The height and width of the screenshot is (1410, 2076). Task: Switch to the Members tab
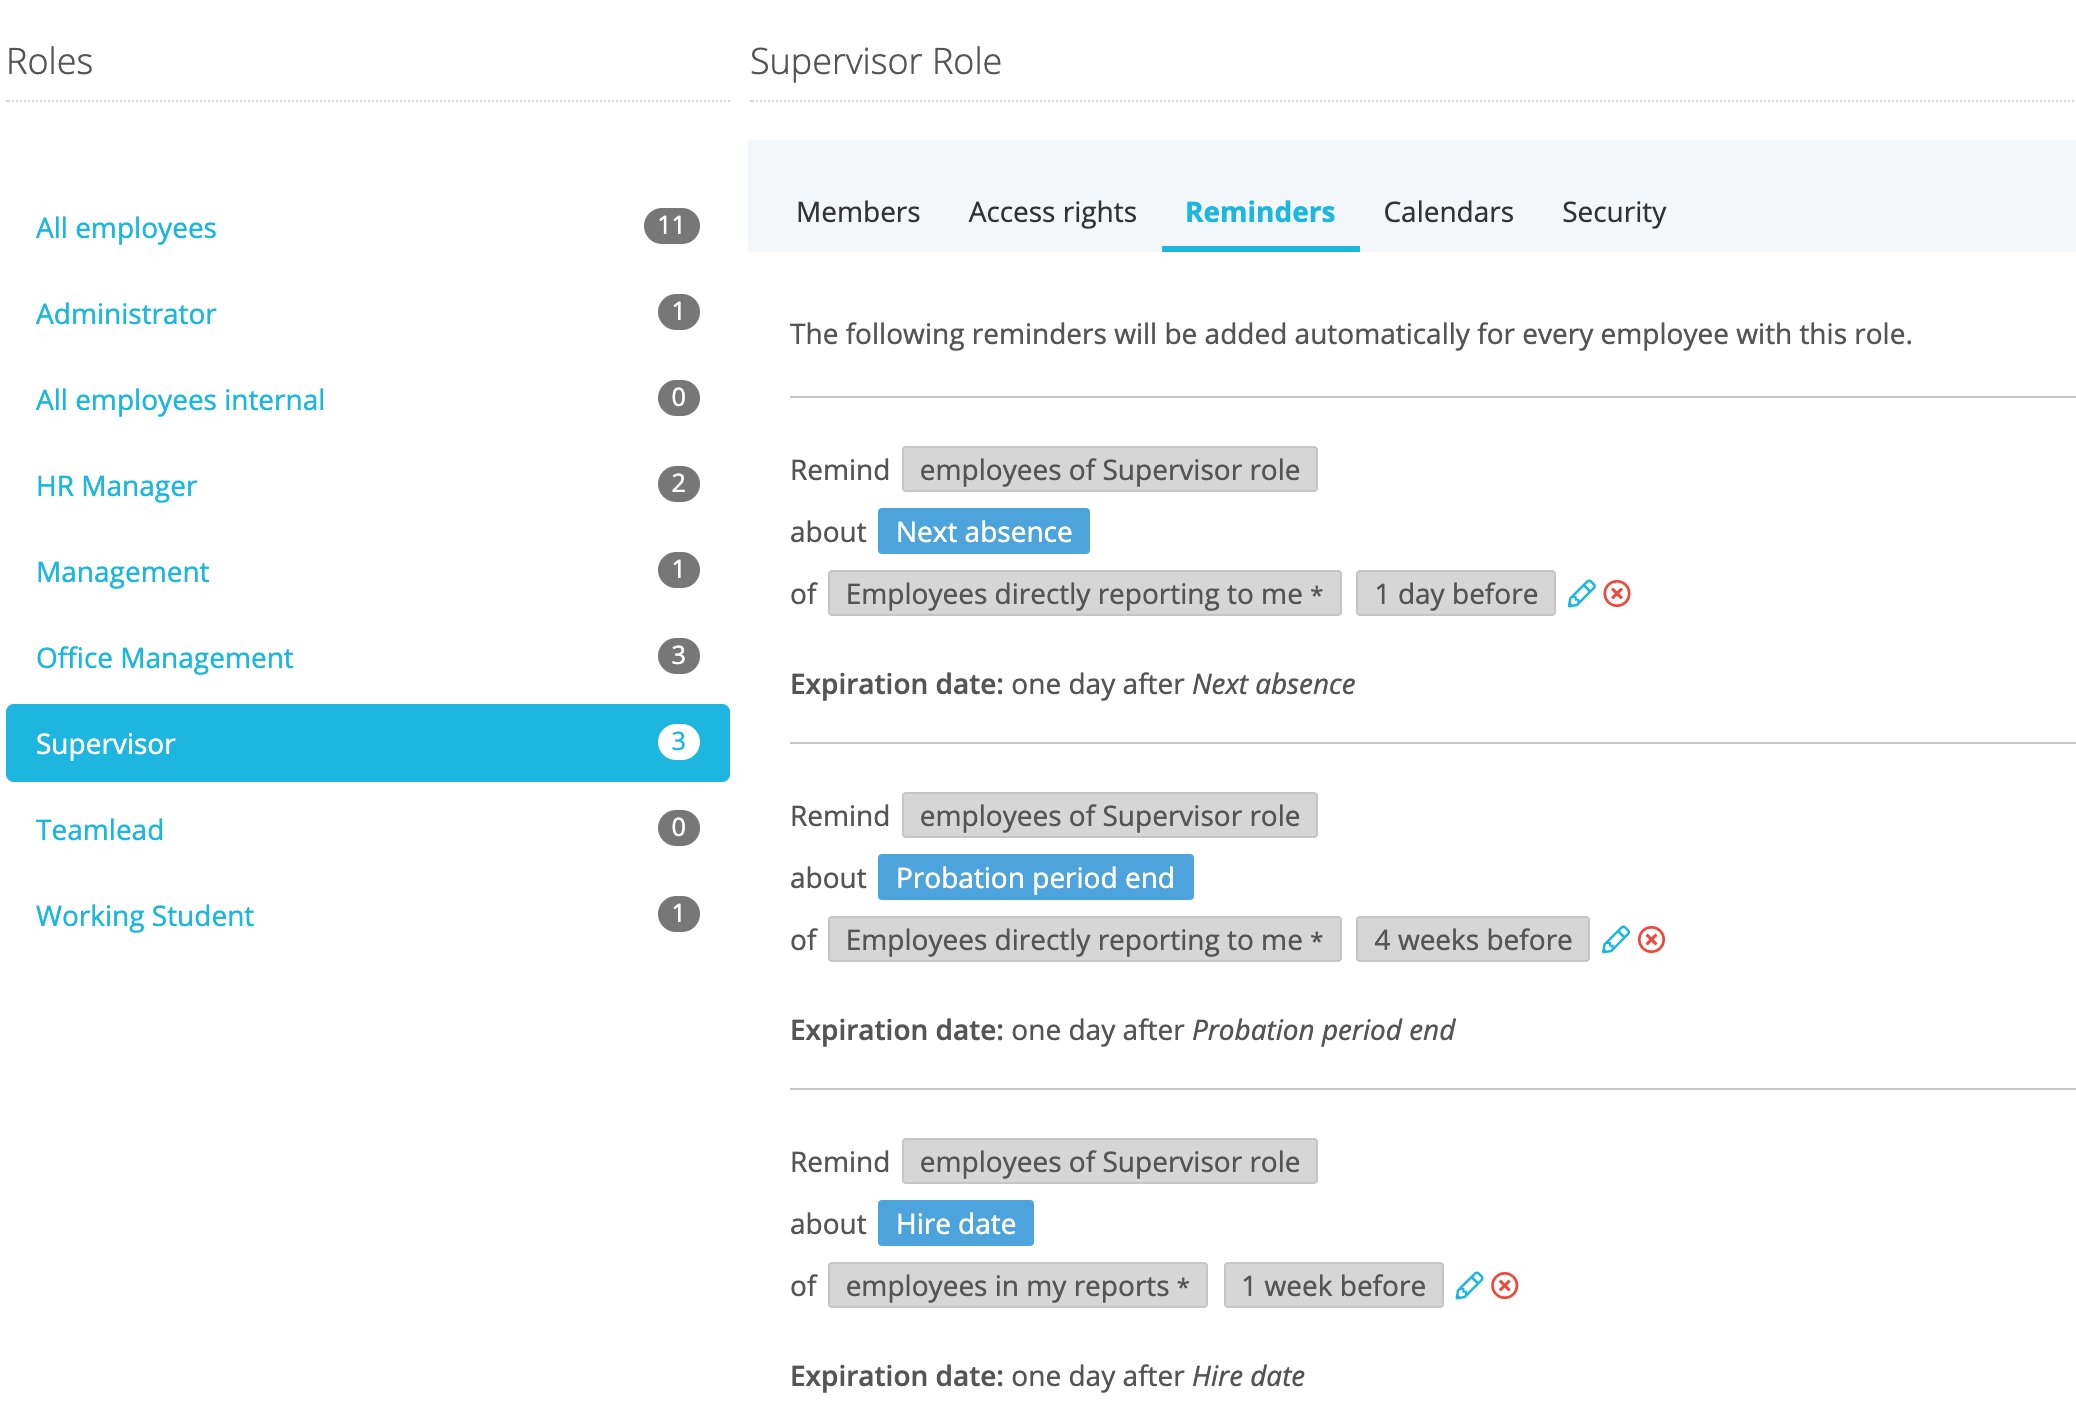pyautogui.click(x=857, y=212)
